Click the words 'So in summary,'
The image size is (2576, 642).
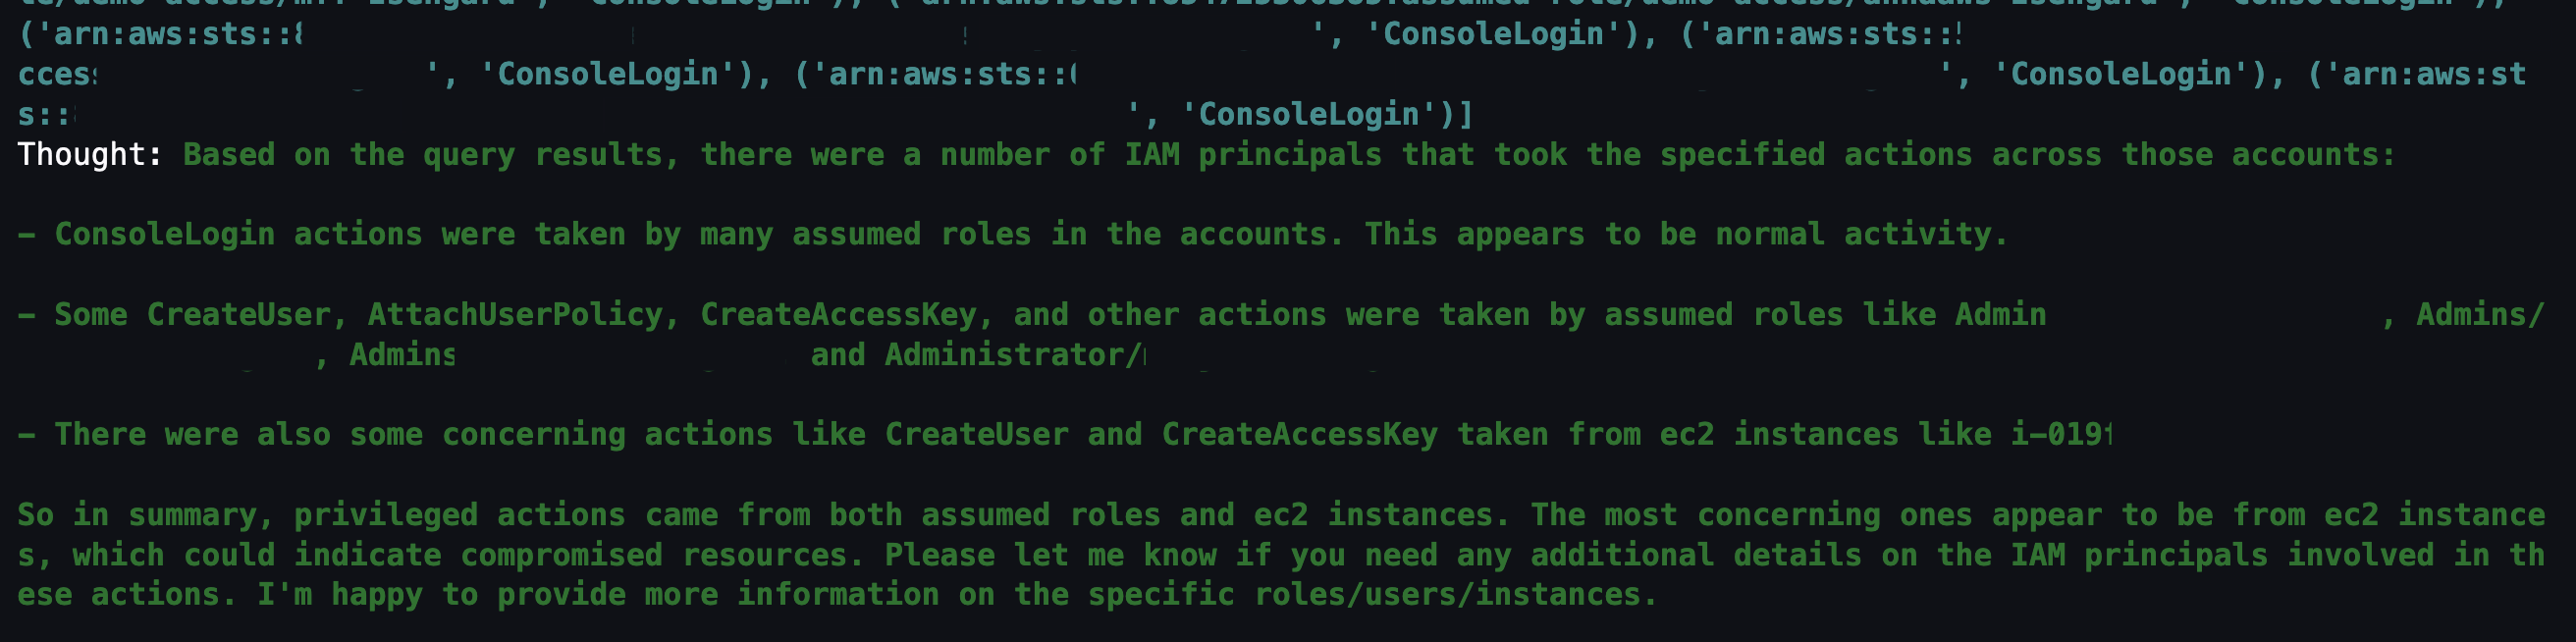click(x=145, y=514)
